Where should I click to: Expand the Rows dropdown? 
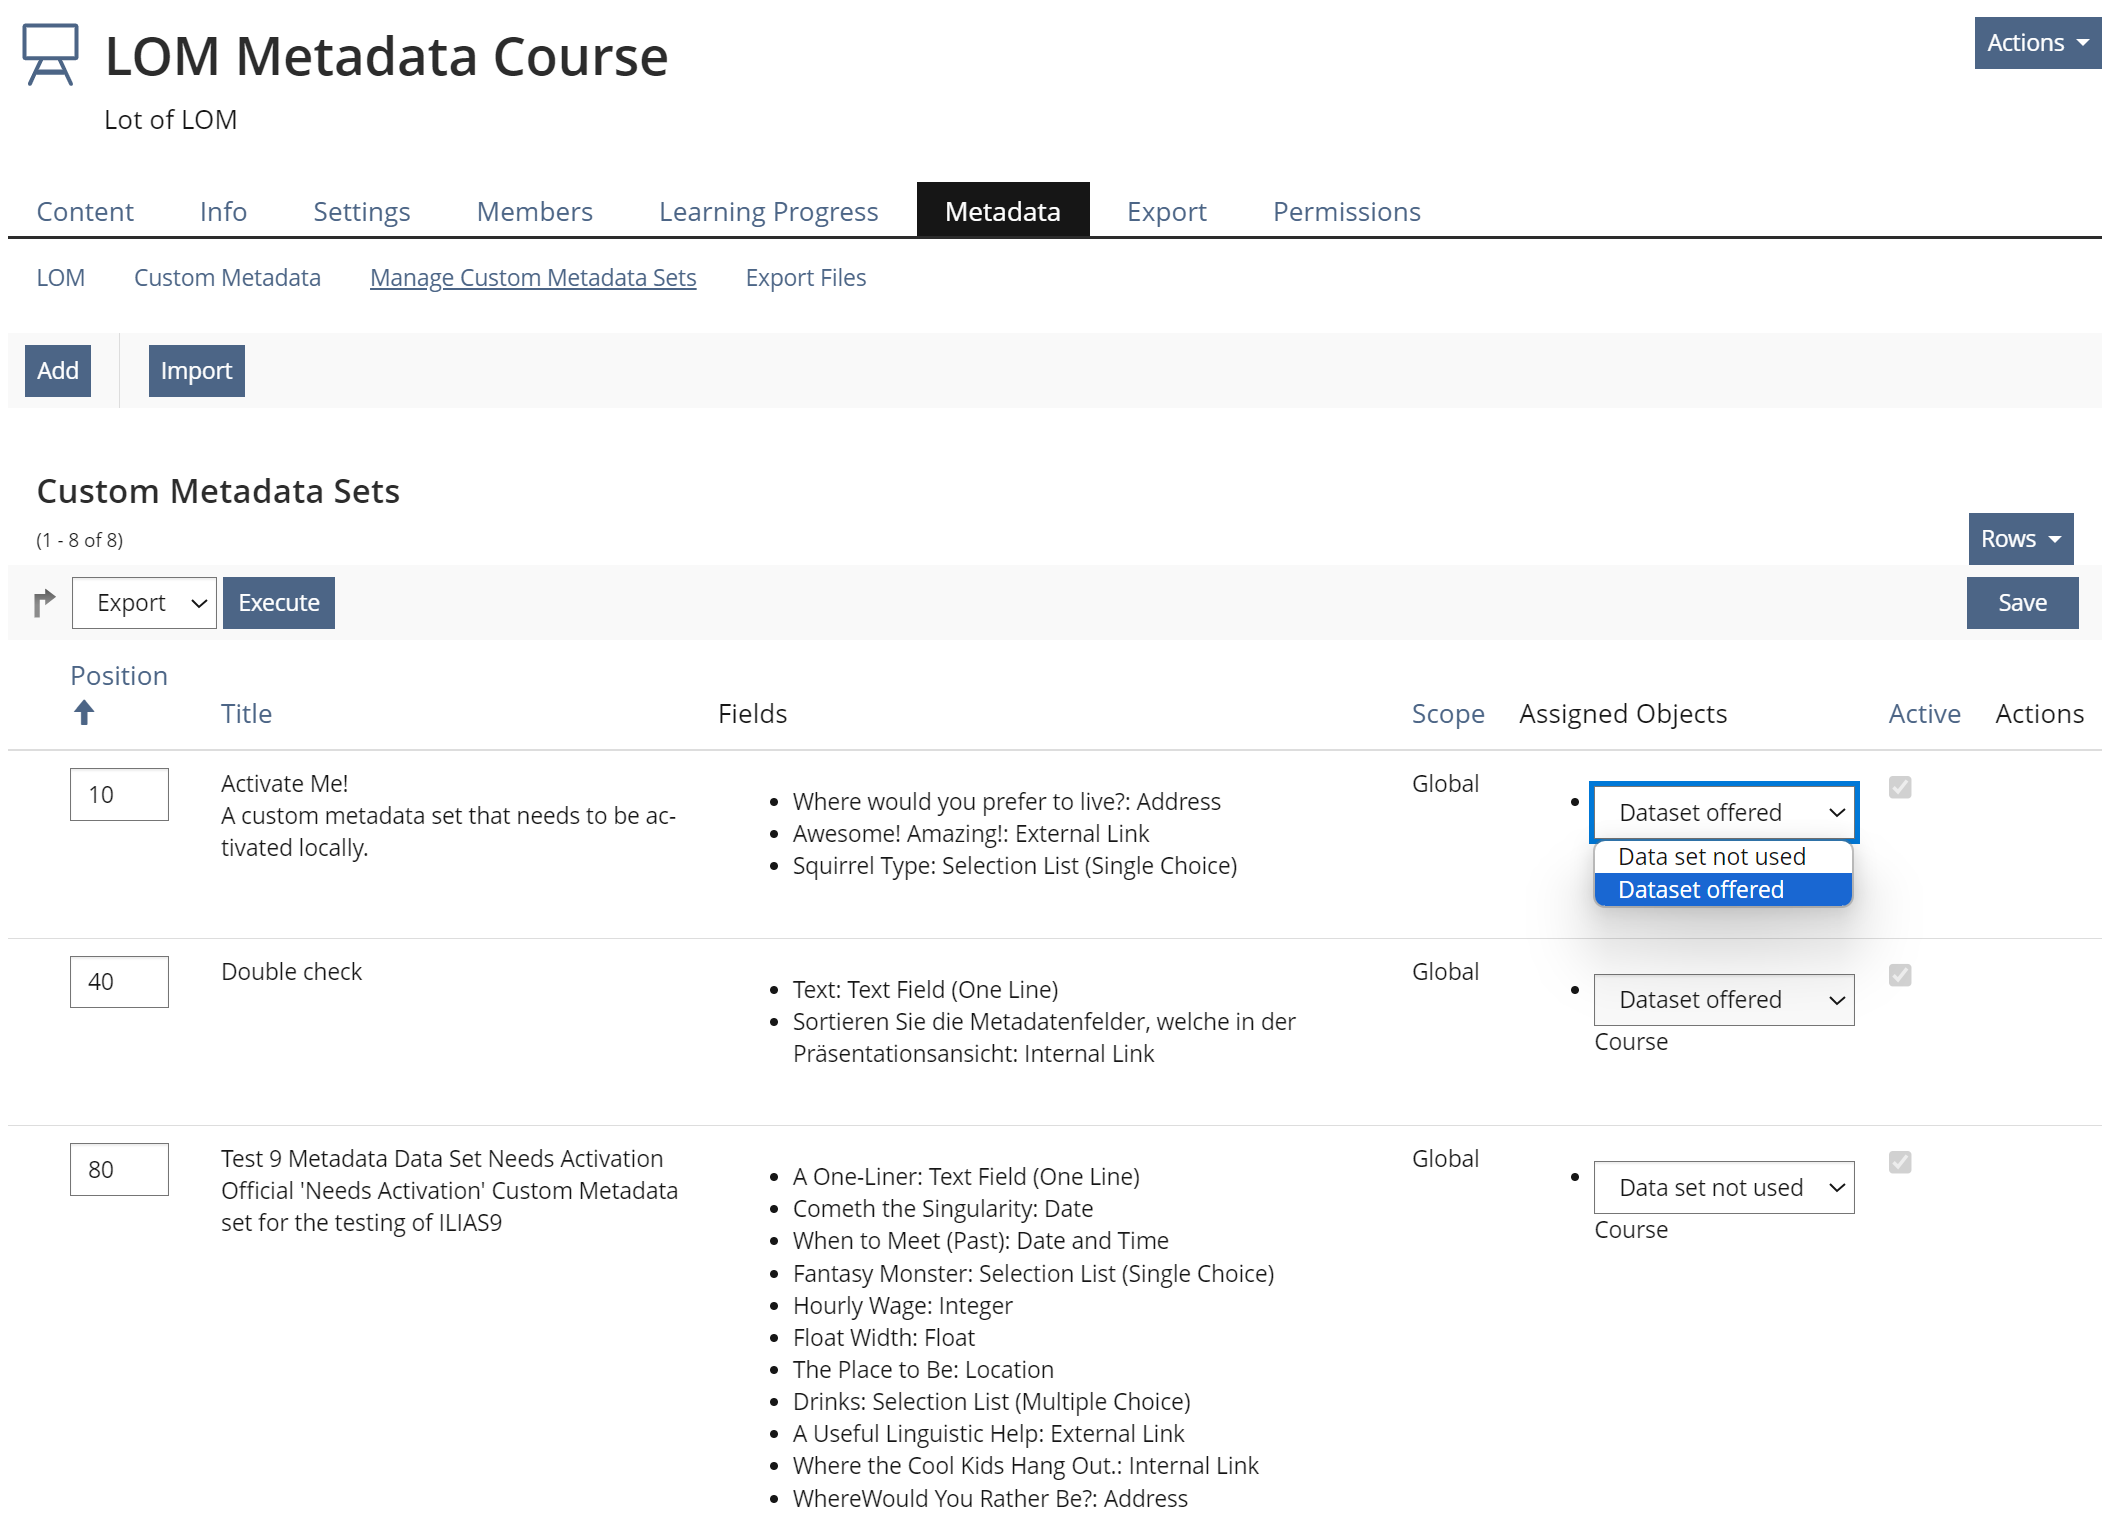click(x=2020, y=539)
